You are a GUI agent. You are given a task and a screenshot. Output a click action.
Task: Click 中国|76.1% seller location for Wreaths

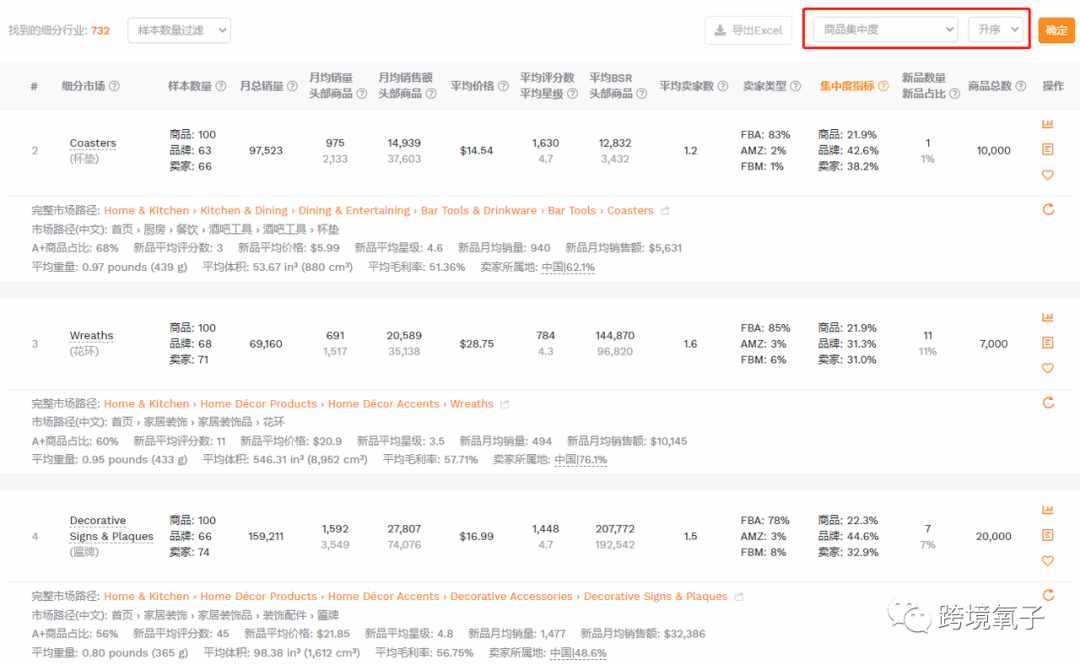[581, 460]
